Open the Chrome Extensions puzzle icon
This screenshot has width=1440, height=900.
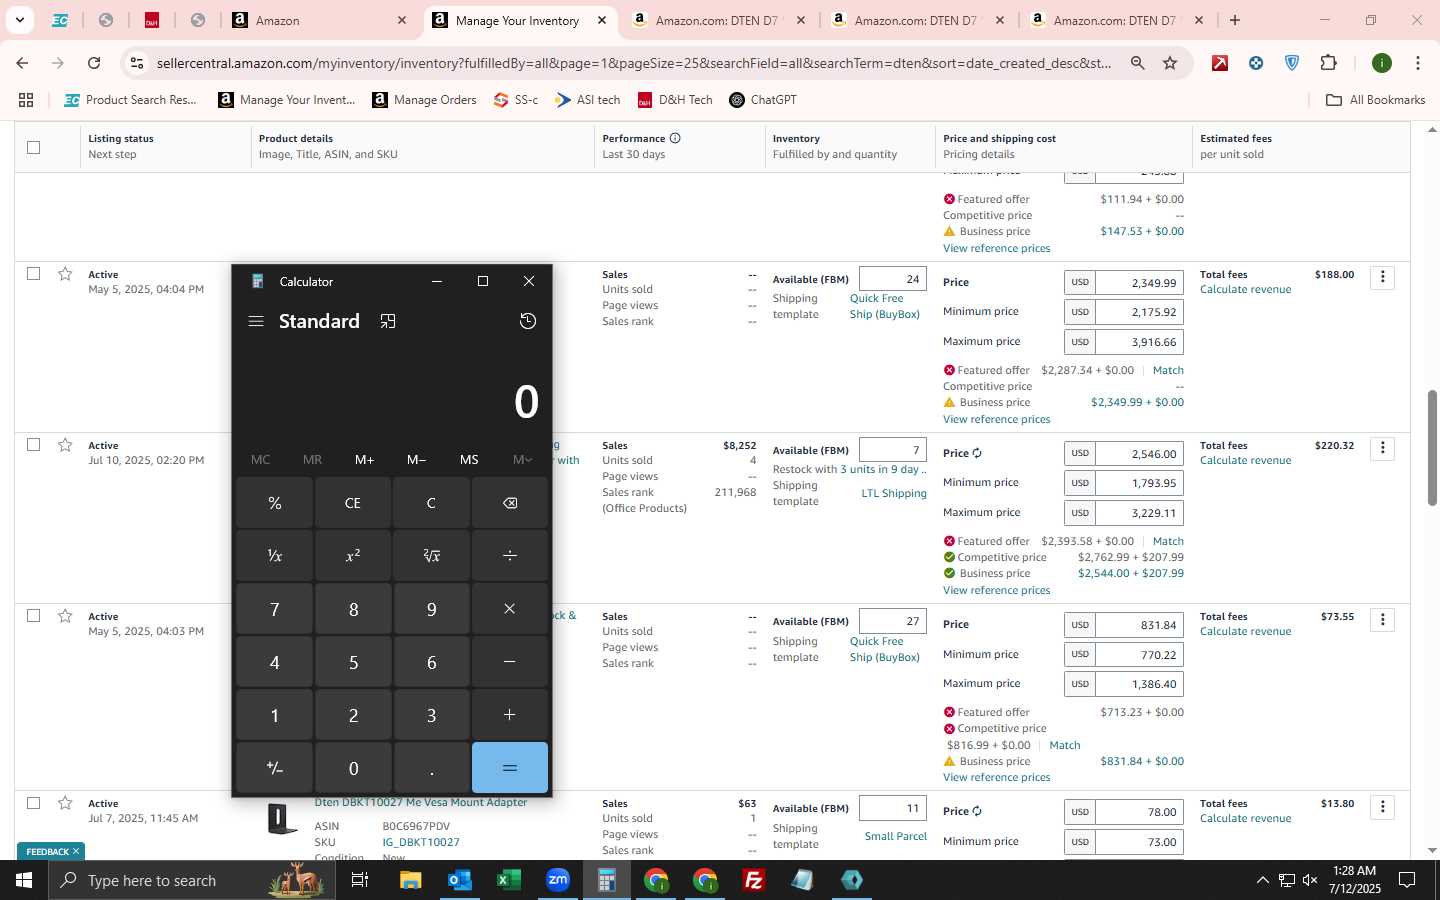tap(1328, 63)
